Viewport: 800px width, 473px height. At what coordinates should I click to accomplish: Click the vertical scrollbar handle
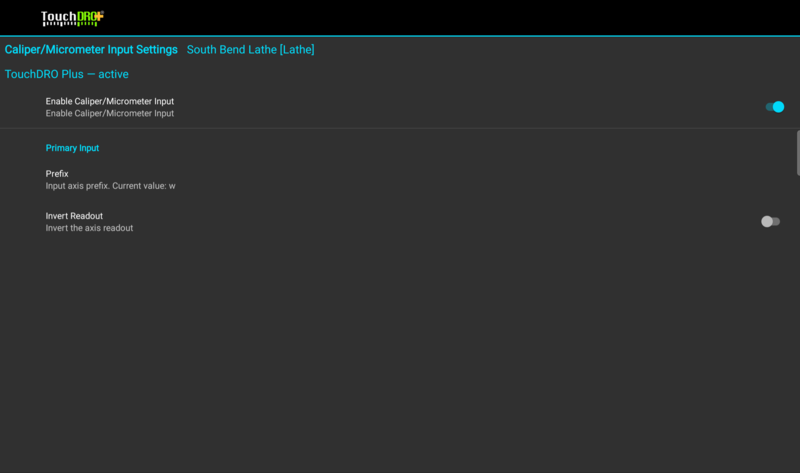798,153
